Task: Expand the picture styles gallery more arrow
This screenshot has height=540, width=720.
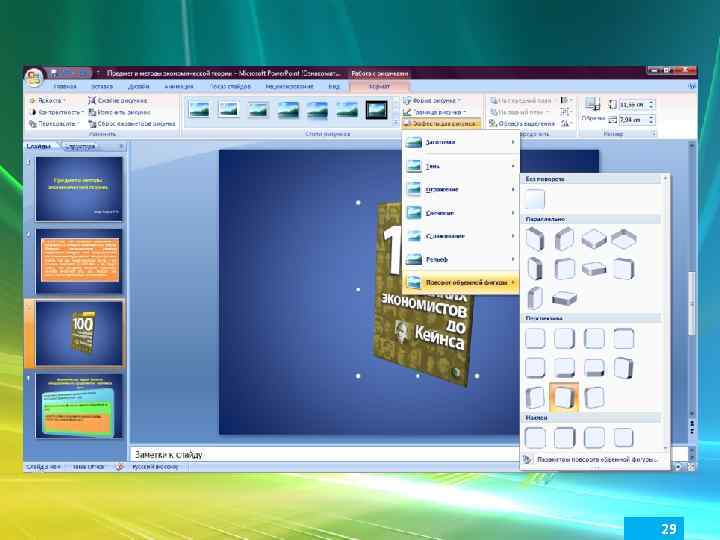Action: click(396, 123)
